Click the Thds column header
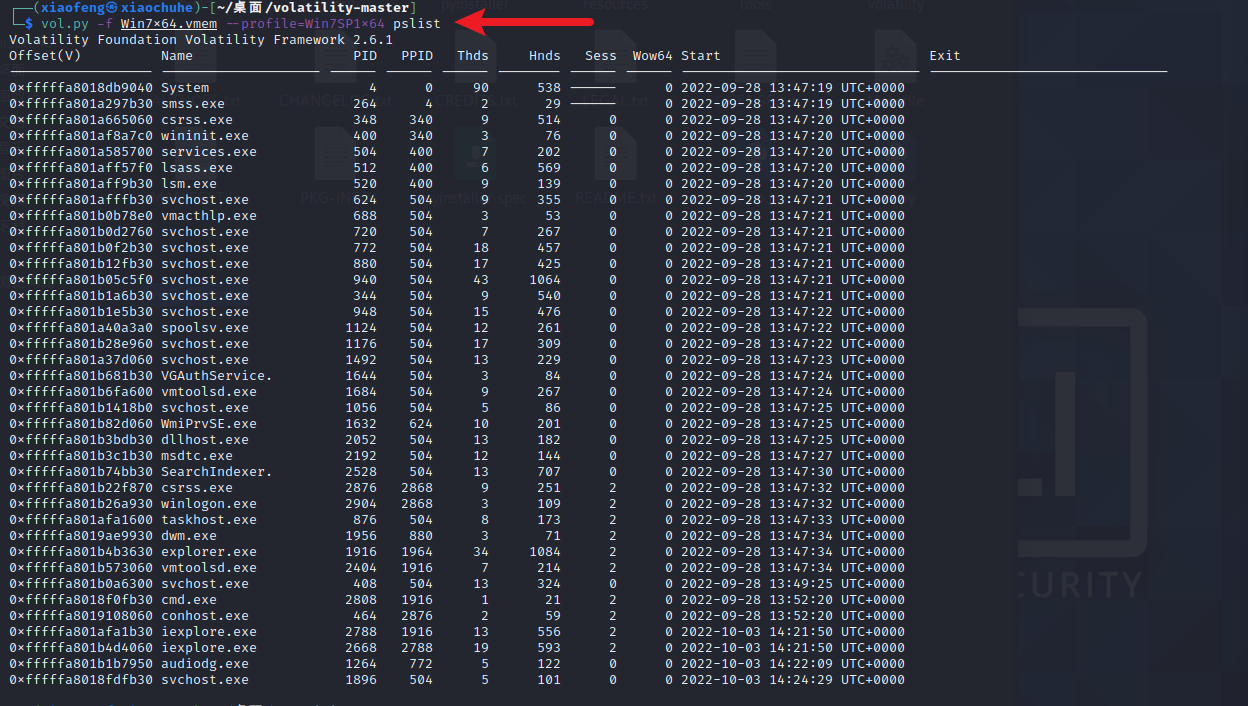Image resolution: width=1248 pixels, height=706 pixels. tap(473, 55)
